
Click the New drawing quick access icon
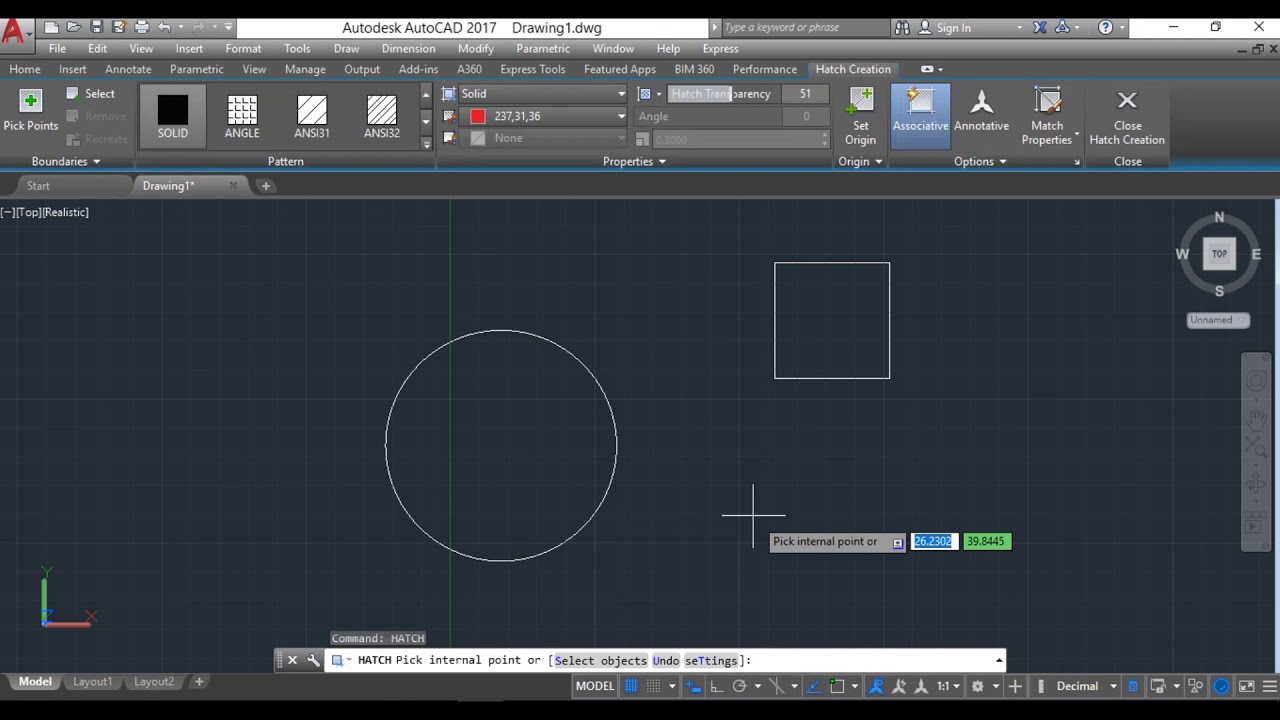pyautogui.click(x=52, y=27)
